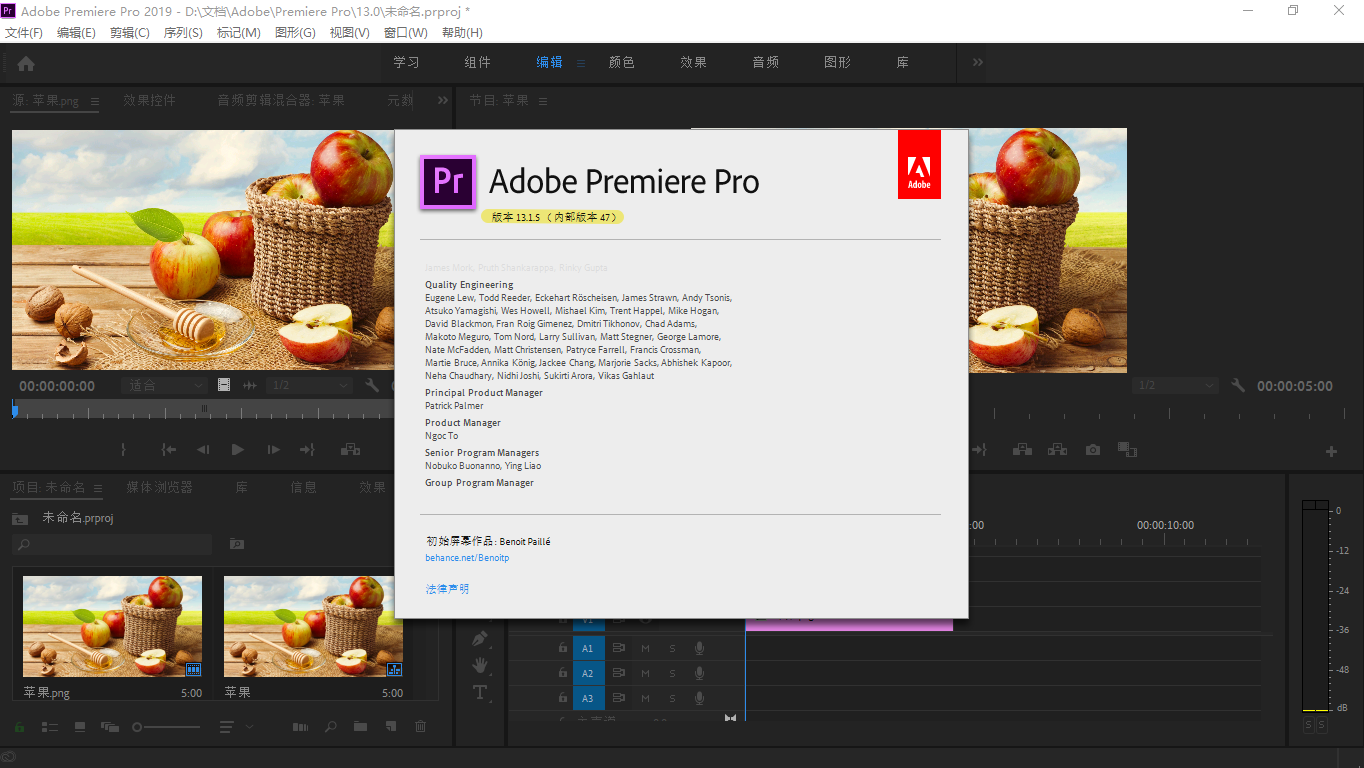Image resolution: width=1364 pixels, height=768 pixels.
Task: Delete selection with trash icon
Action: 421,726
